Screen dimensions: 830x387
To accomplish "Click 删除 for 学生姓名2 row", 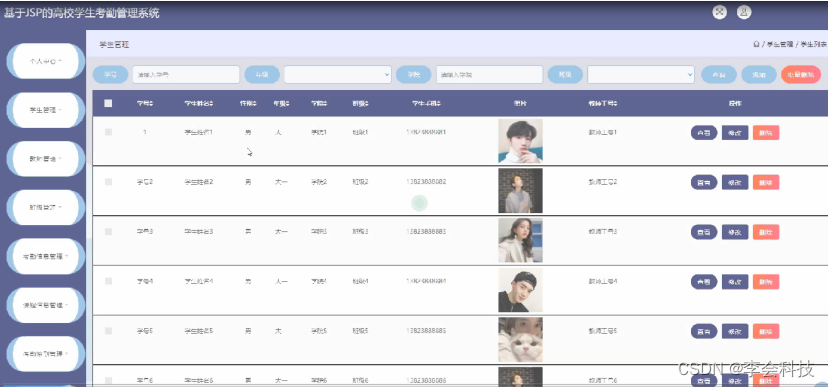I will 766,182.
